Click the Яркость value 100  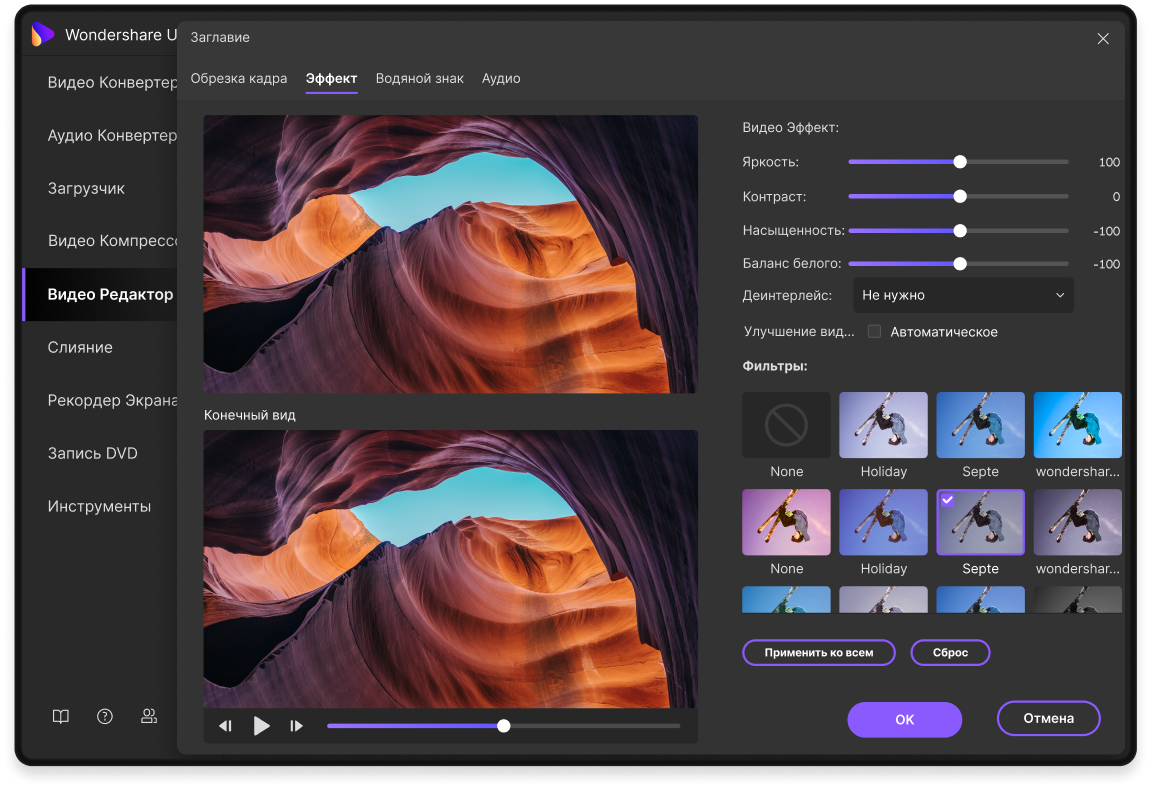pos(1109,162)
